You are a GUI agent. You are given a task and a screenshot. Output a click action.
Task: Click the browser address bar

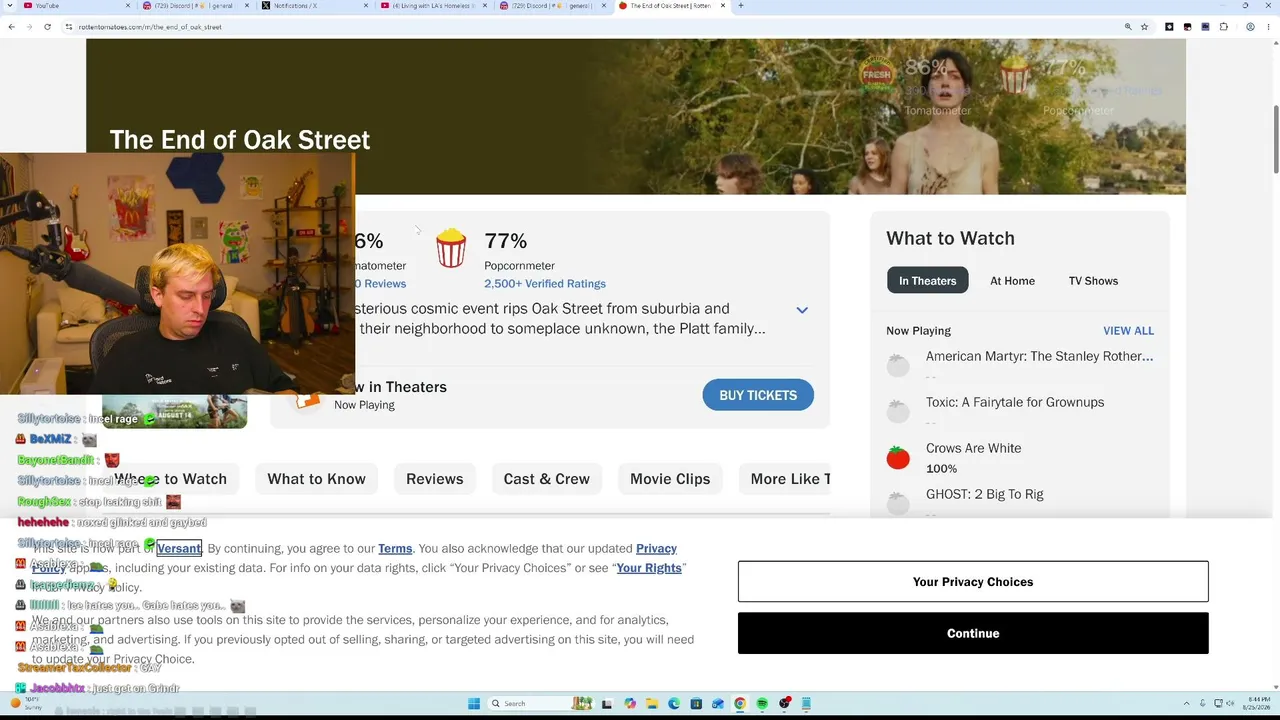(590, 27)
